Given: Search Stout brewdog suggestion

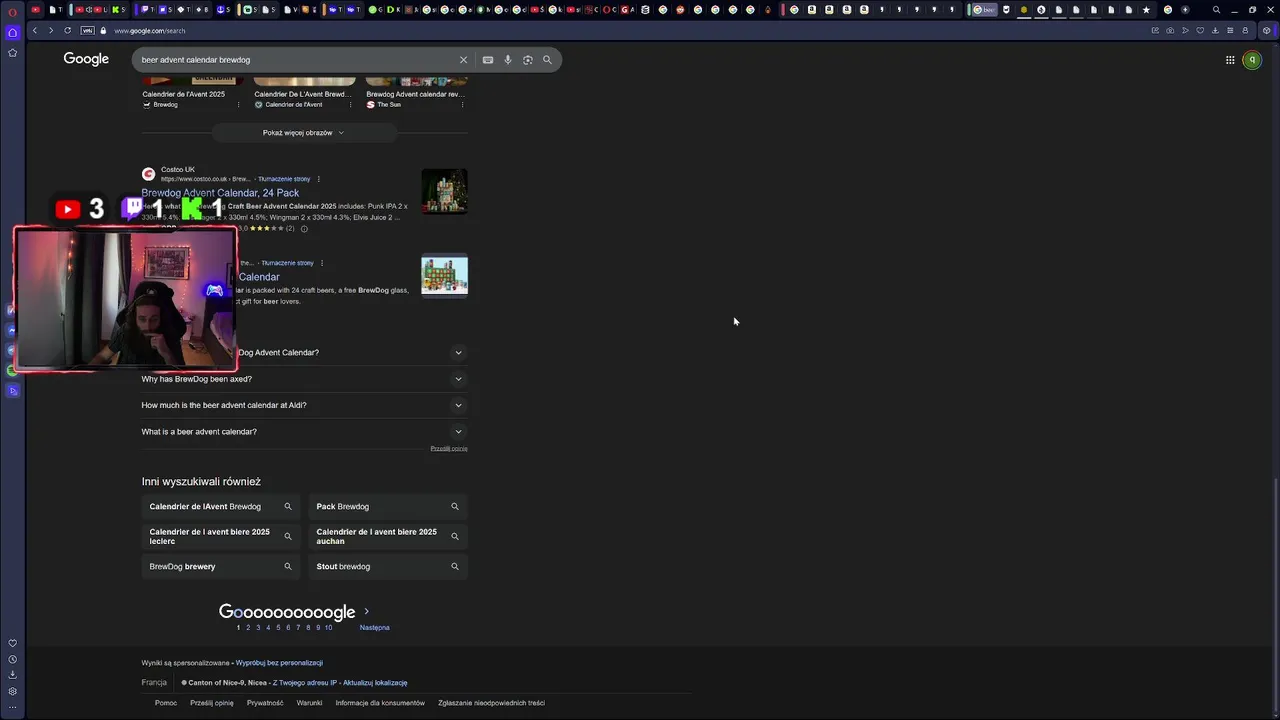Looking at the screenshot, I should point(388,566).
